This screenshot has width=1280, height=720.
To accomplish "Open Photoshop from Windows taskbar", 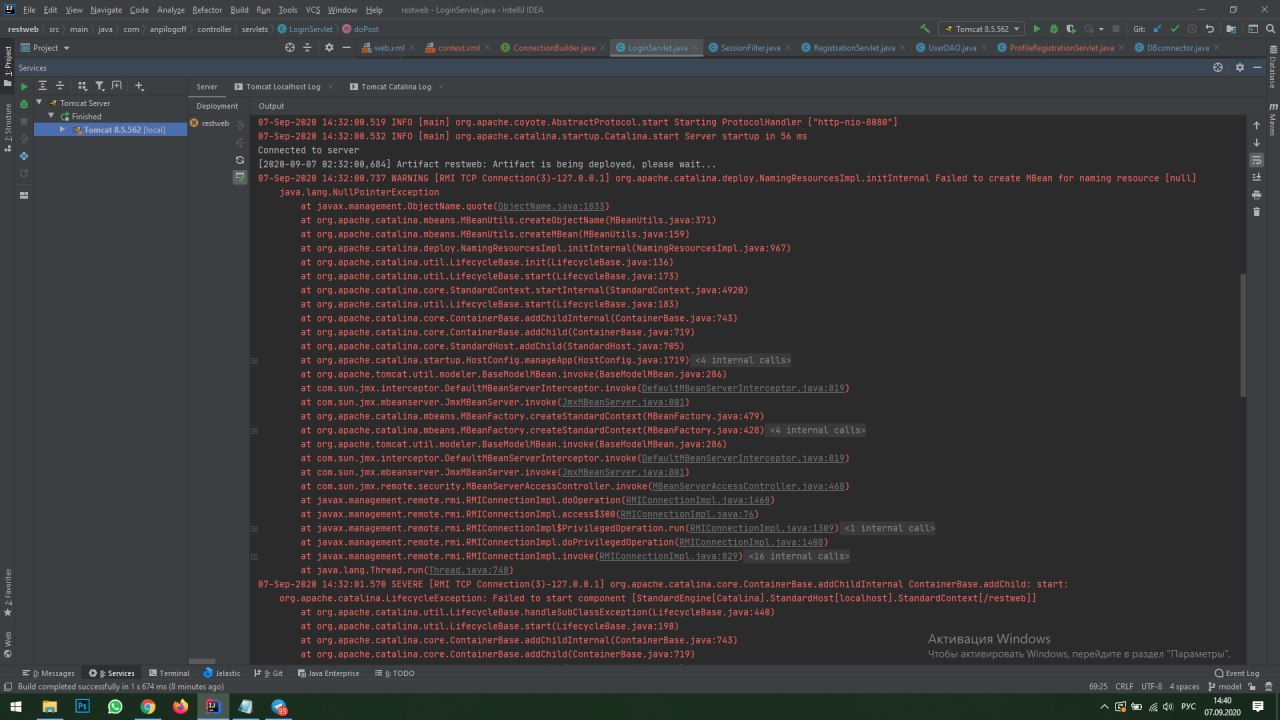I will 82,706.
